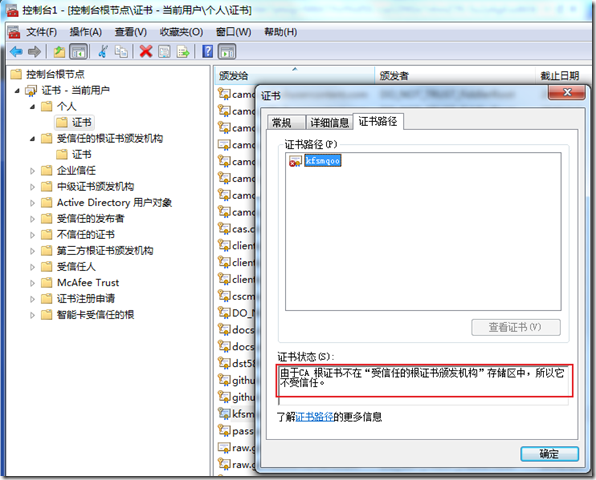Click the 查看证书(V) button
This screenshot has height=480, width=596.
(x=516, y=327)
